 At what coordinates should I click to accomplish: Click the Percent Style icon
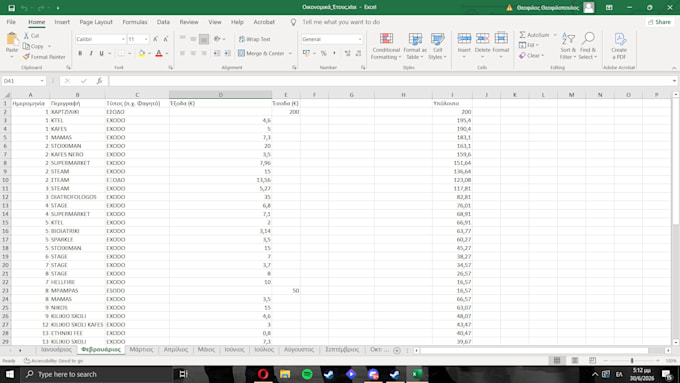point(324,53)
